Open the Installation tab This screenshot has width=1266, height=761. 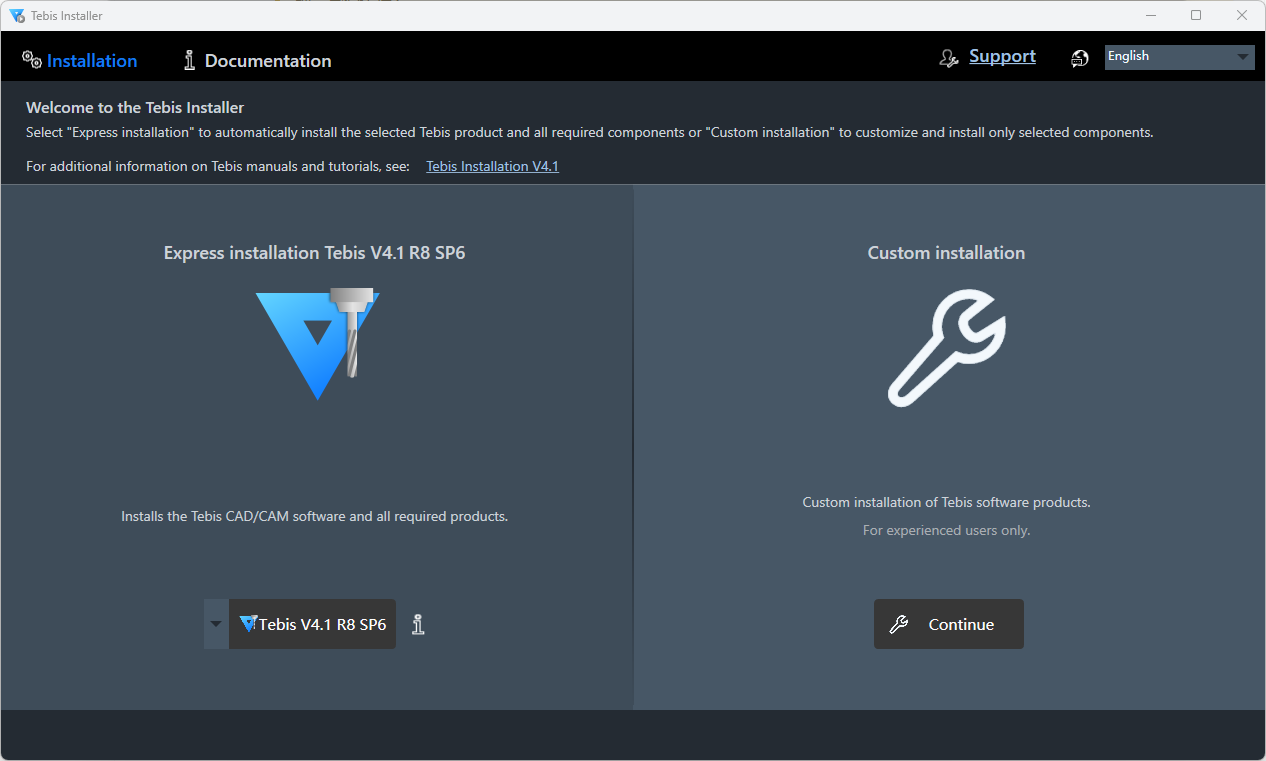(79, 61)
